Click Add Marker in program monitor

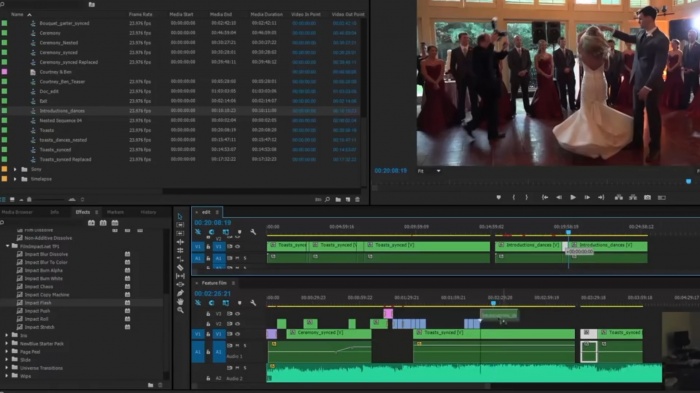pyautogui.click(x=499, y=197)
